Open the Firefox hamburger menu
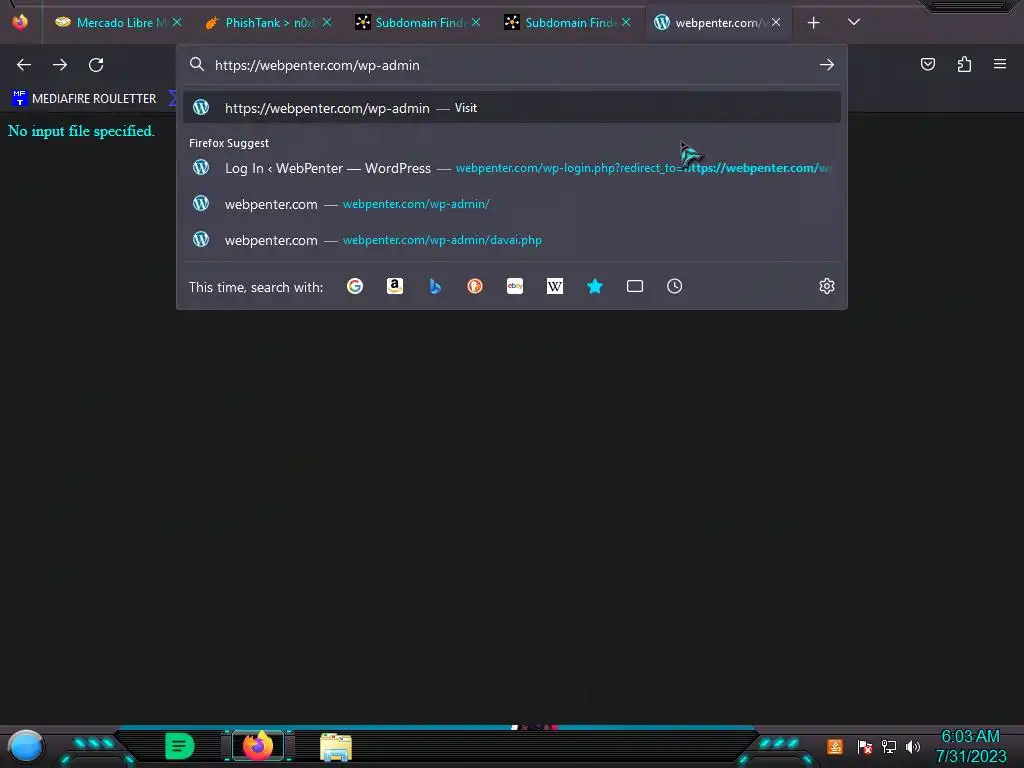This screenshot has height=768, width=1024. pyautogui.click(x=1000, y=64)
